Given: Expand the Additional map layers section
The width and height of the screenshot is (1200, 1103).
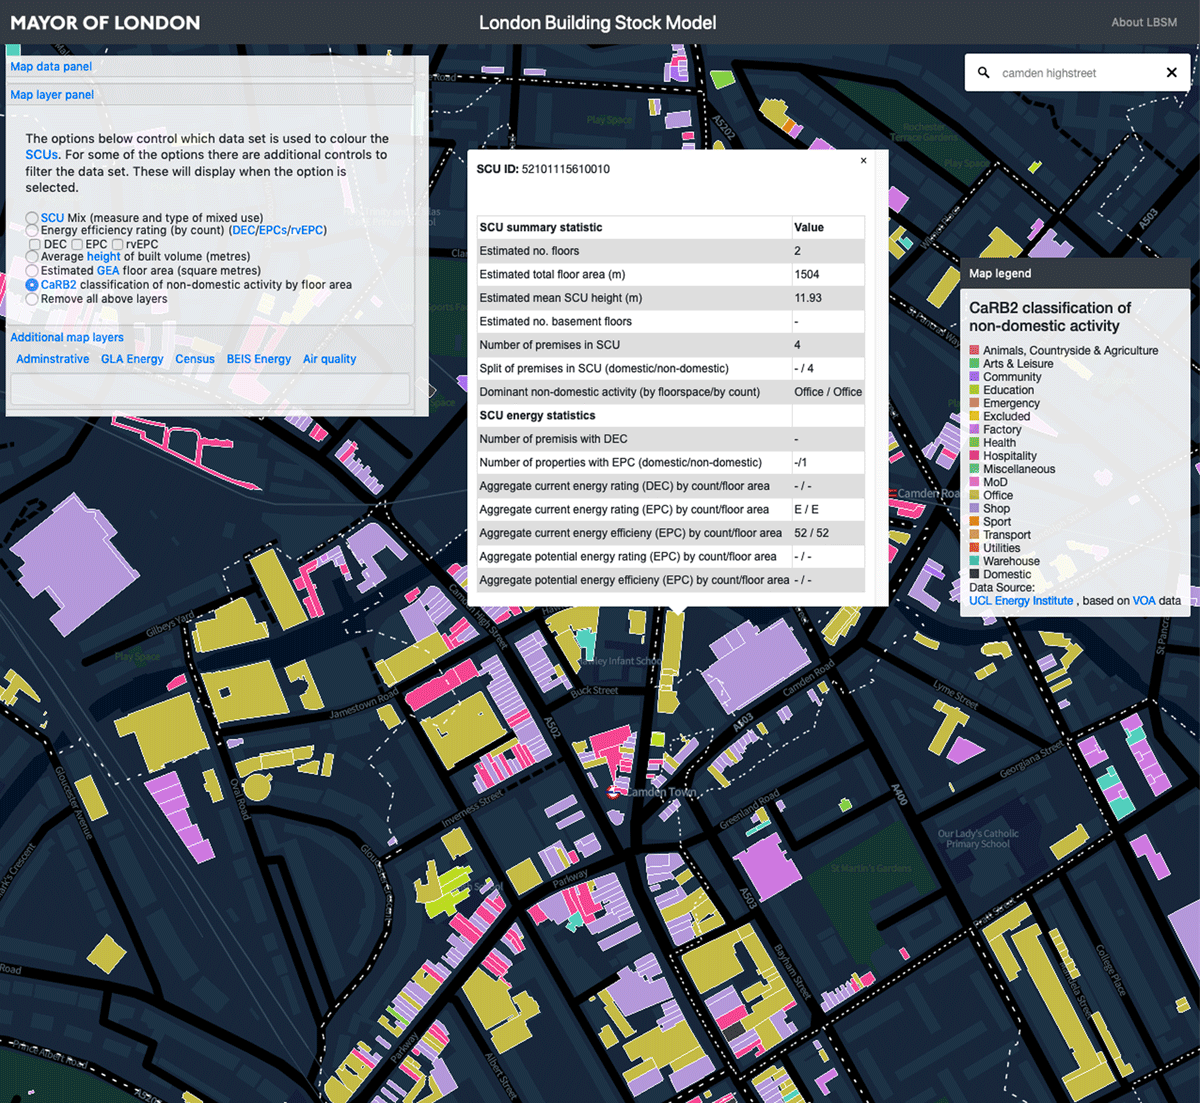Looking at the screenshot, I should [67, 338].
